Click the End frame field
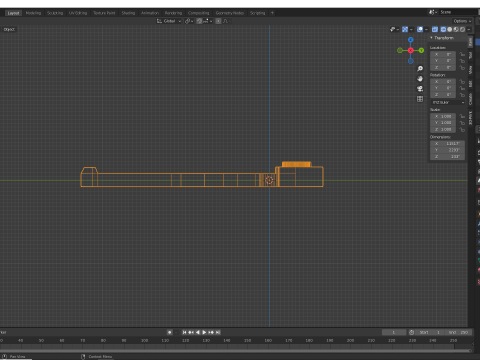480x360 pixels. click(458, 332)
